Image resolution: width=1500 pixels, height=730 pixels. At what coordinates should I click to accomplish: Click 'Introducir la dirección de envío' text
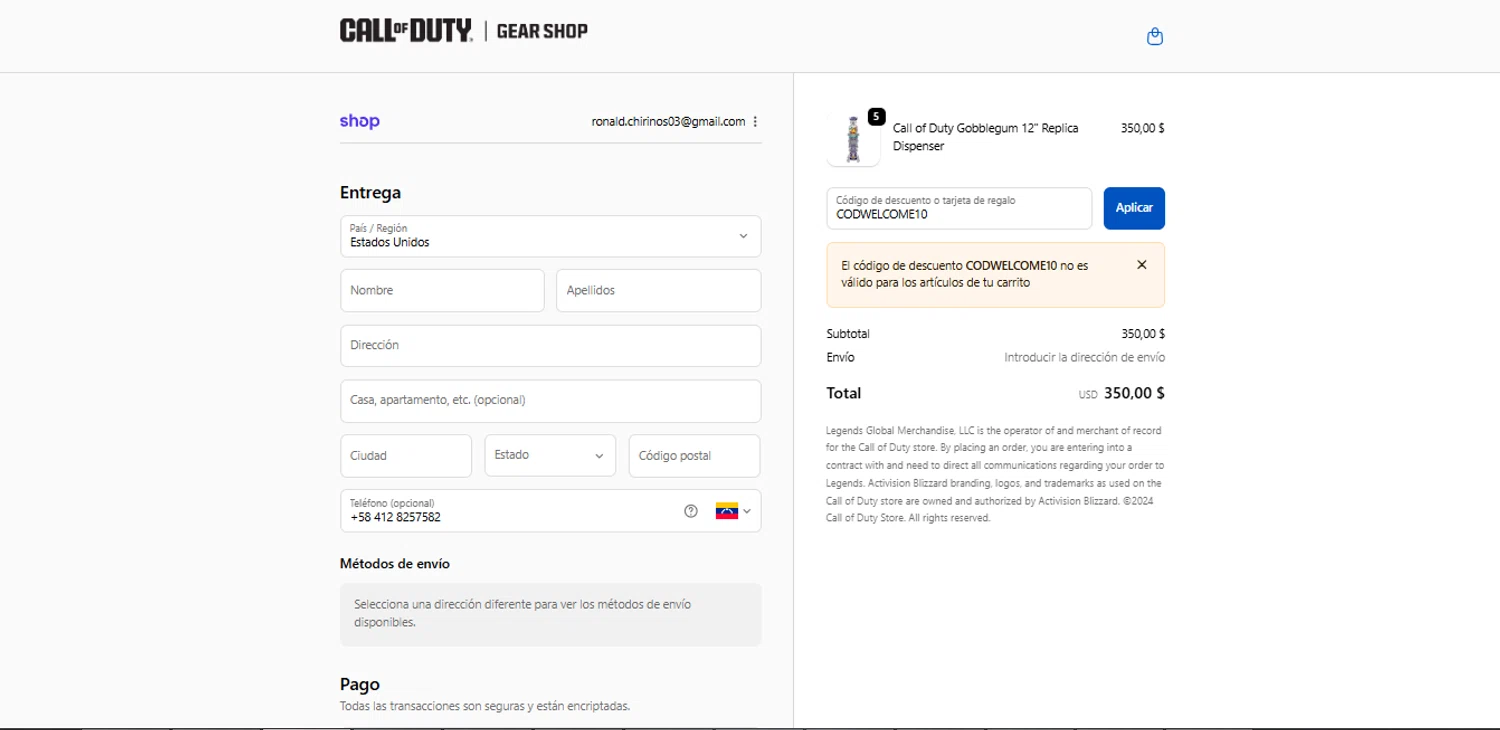point(1084,357)
